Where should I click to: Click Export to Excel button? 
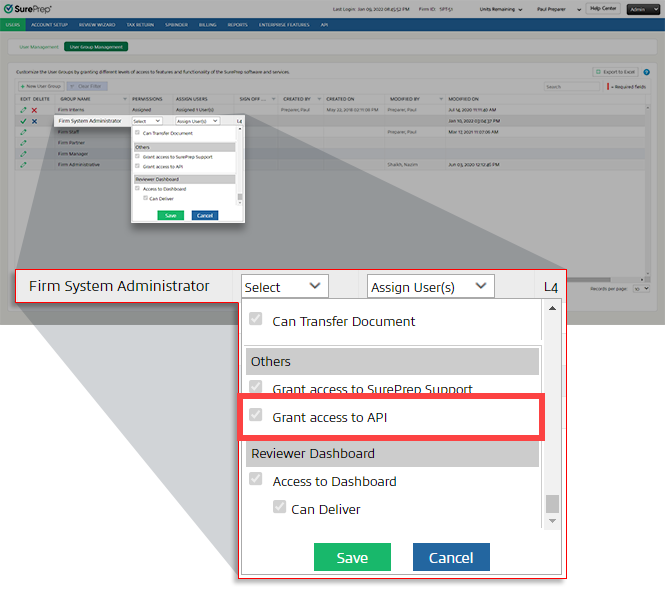click(x=615, y=72)
